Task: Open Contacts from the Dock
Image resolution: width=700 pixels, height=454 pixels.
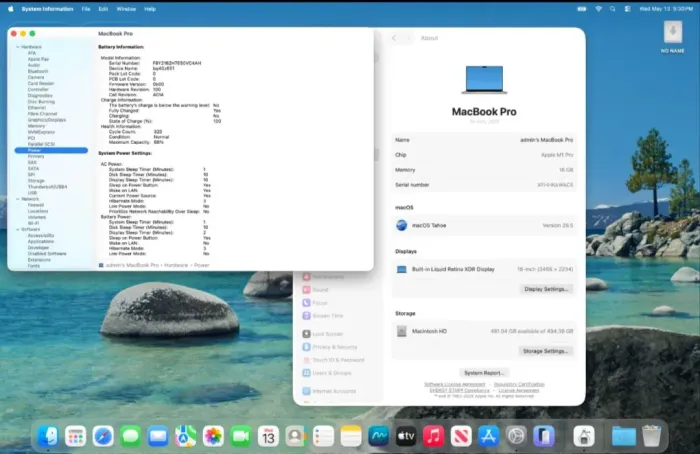Action: (x=296, y=436)
